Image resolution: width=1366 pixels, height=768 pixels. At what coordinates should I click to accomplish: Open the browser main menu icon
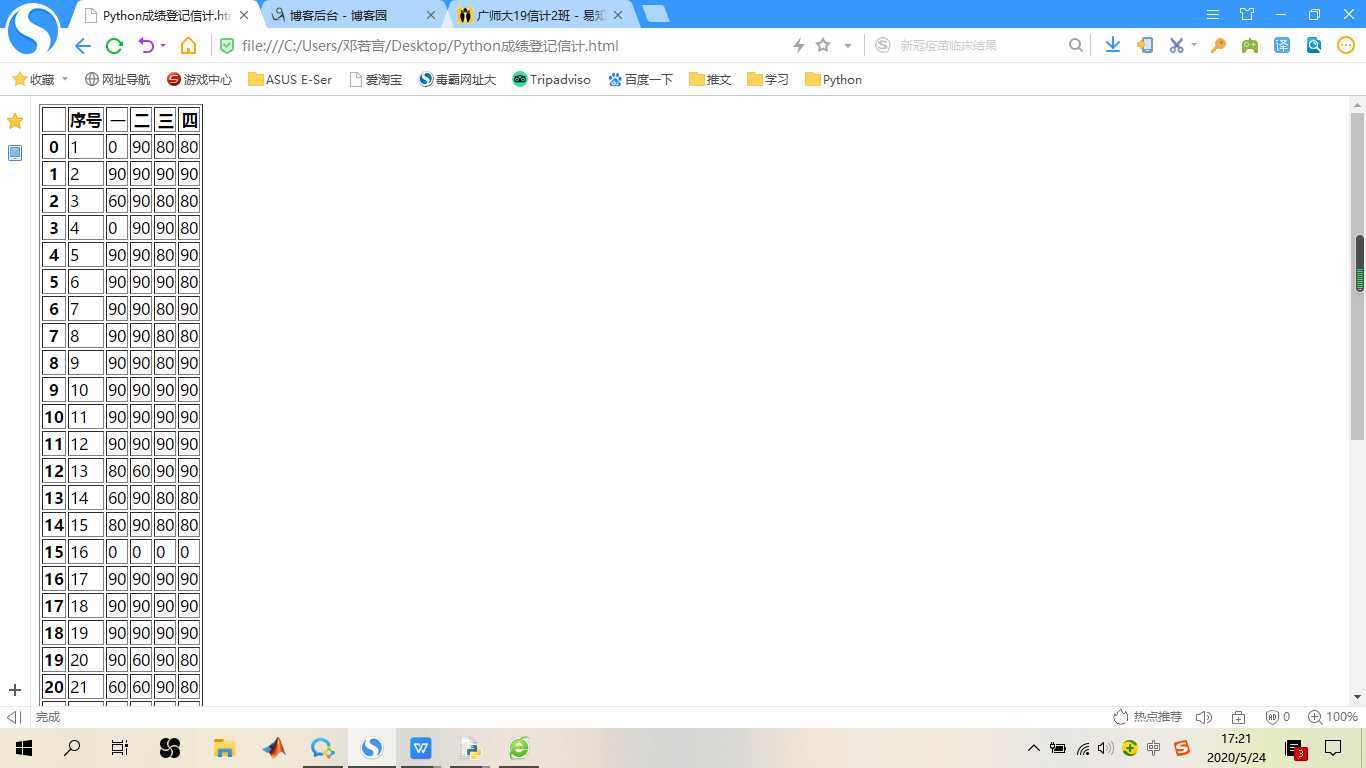click(x=1212, y=14)
